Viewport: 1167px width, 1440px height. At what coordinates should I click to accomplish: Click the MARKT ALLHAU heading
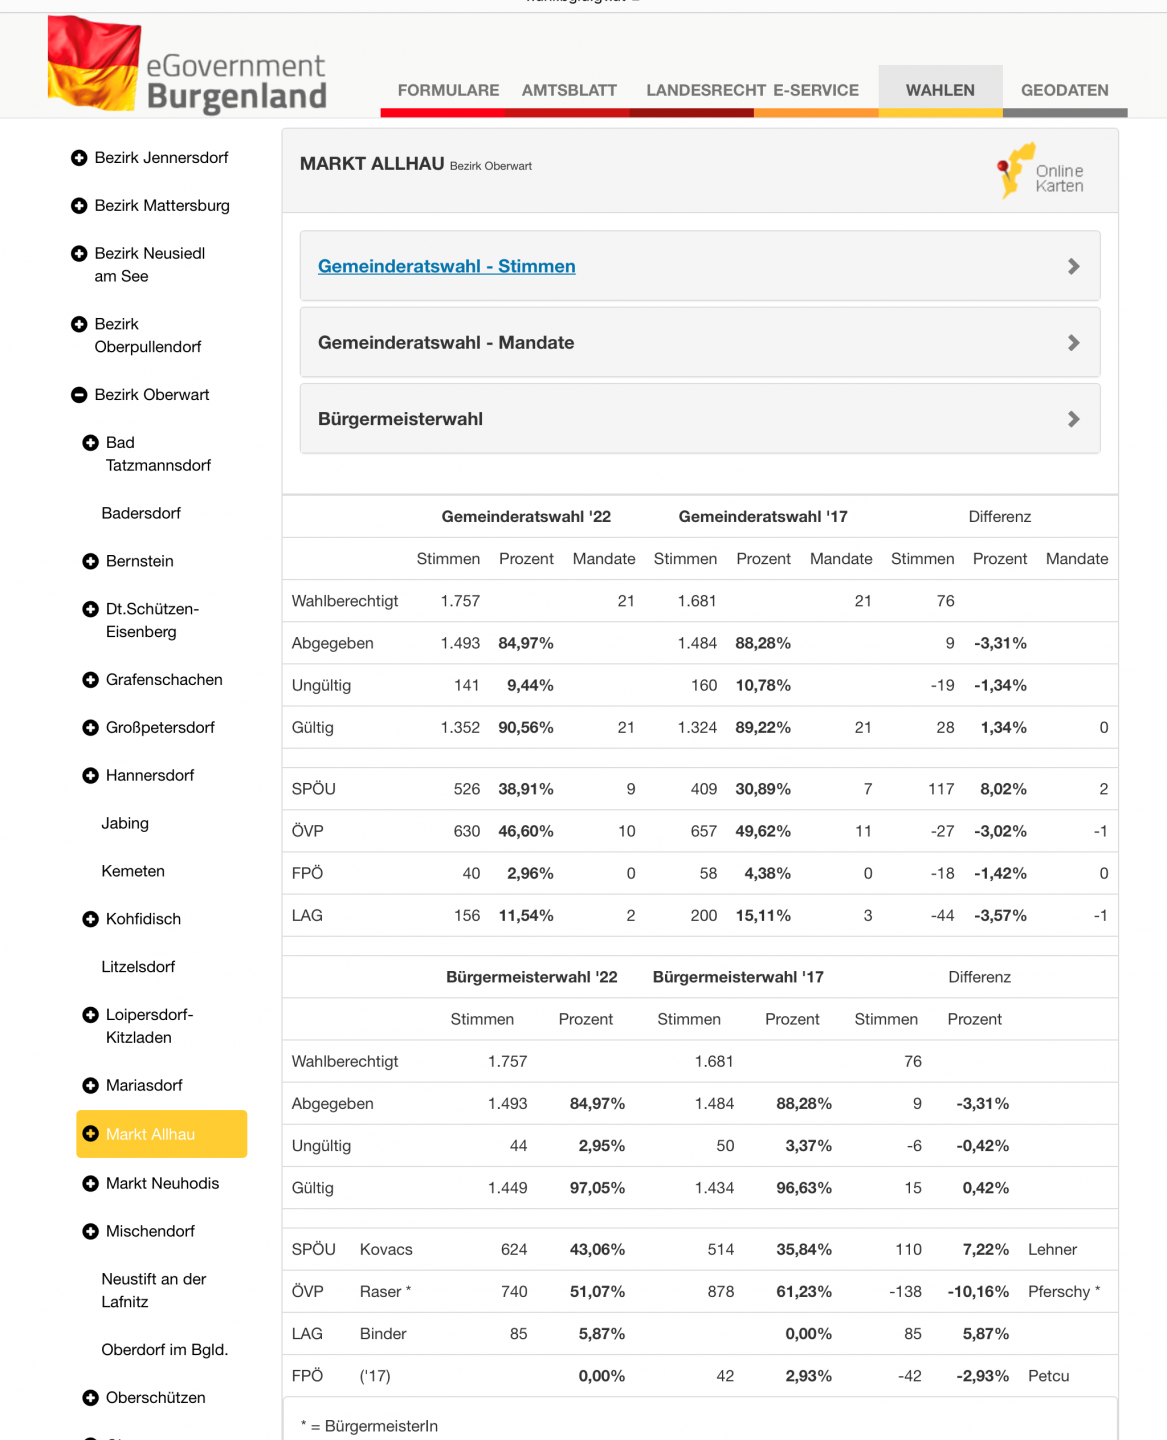coord(372,163)
